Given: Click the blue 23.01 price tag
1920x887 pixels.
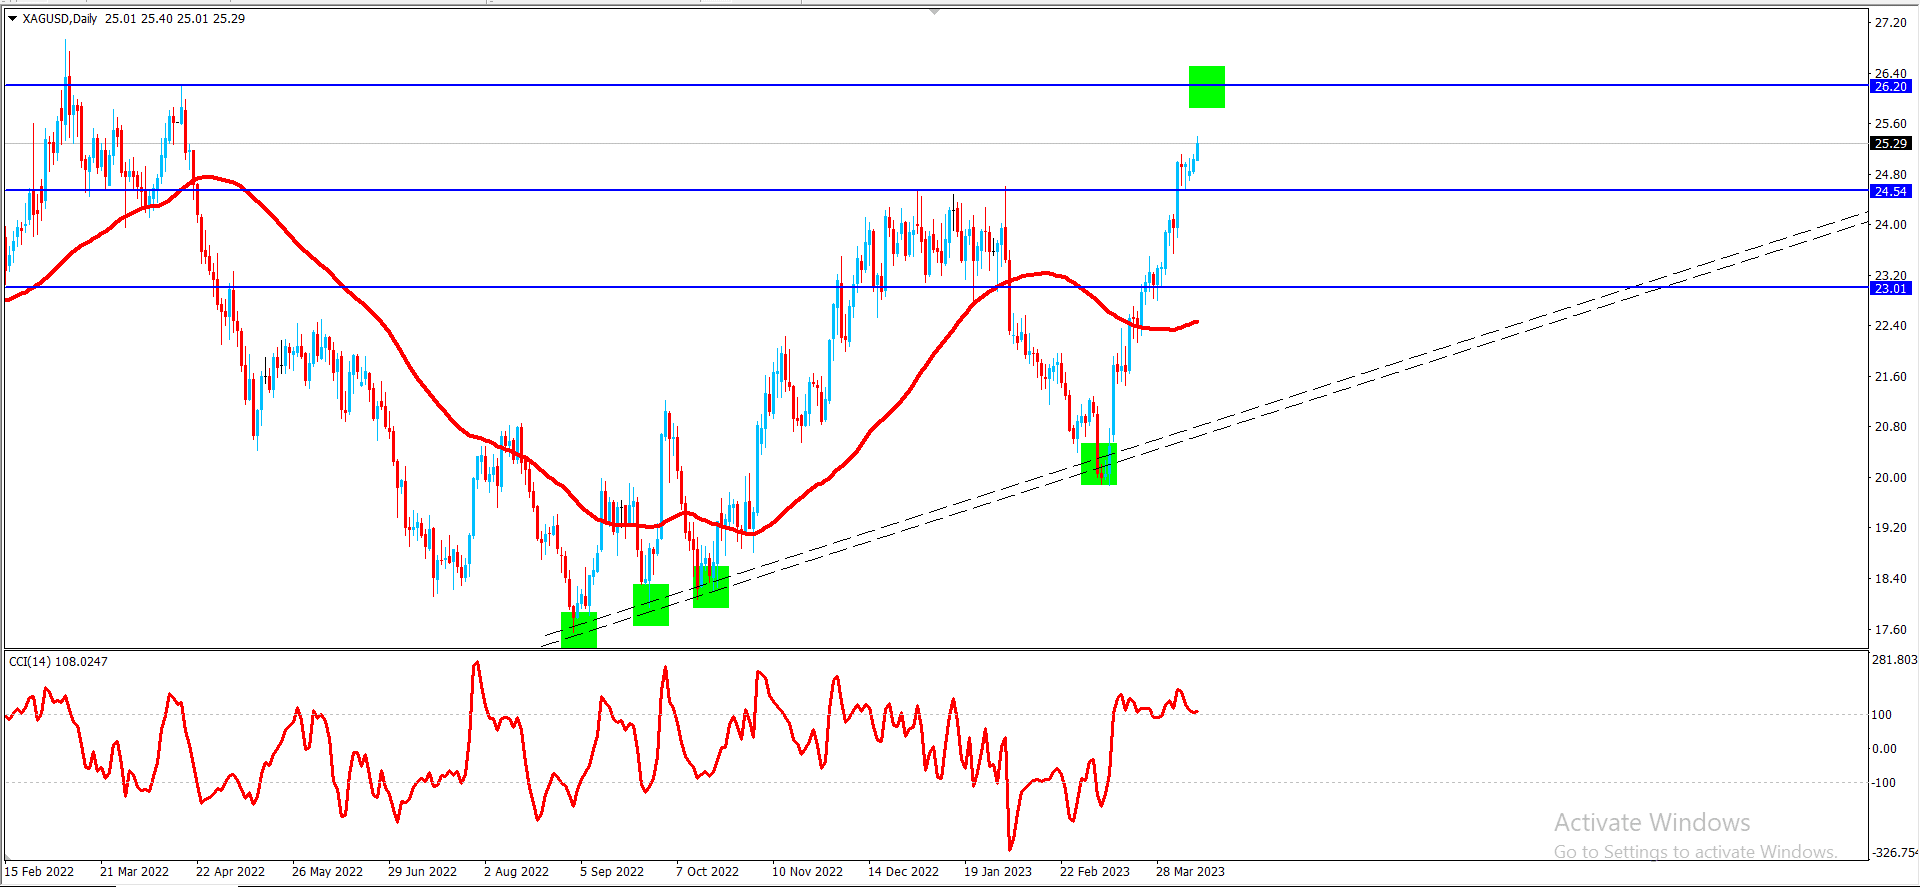Looking at the screenshot, I should point(1890,288).
